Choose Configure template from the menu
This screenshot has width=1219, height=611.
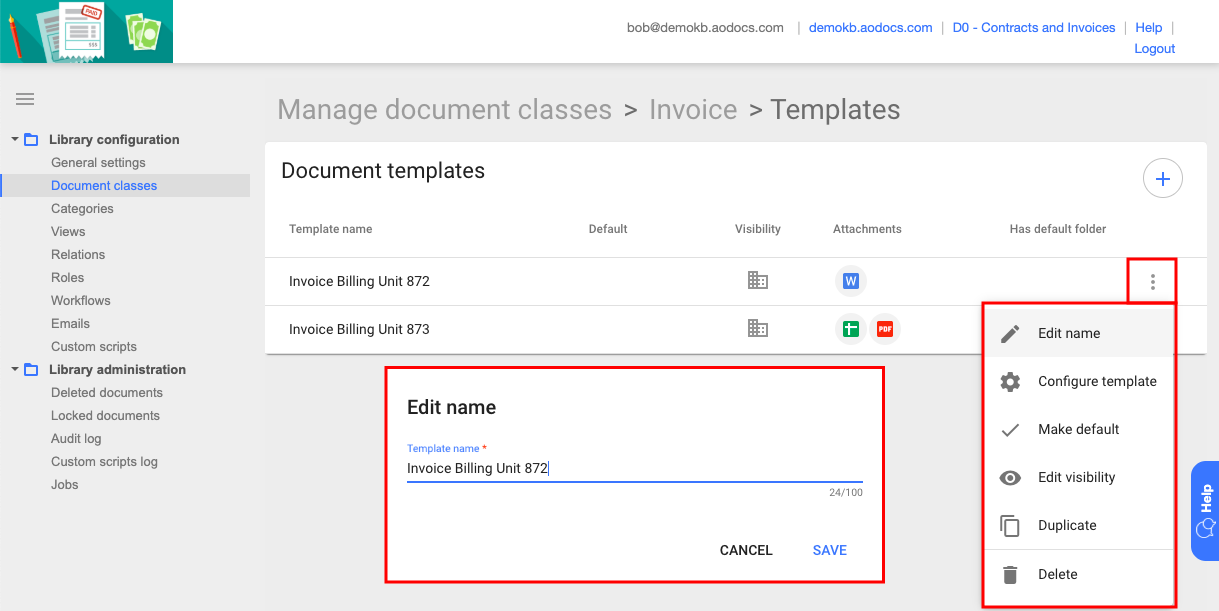click(1079, 381)
